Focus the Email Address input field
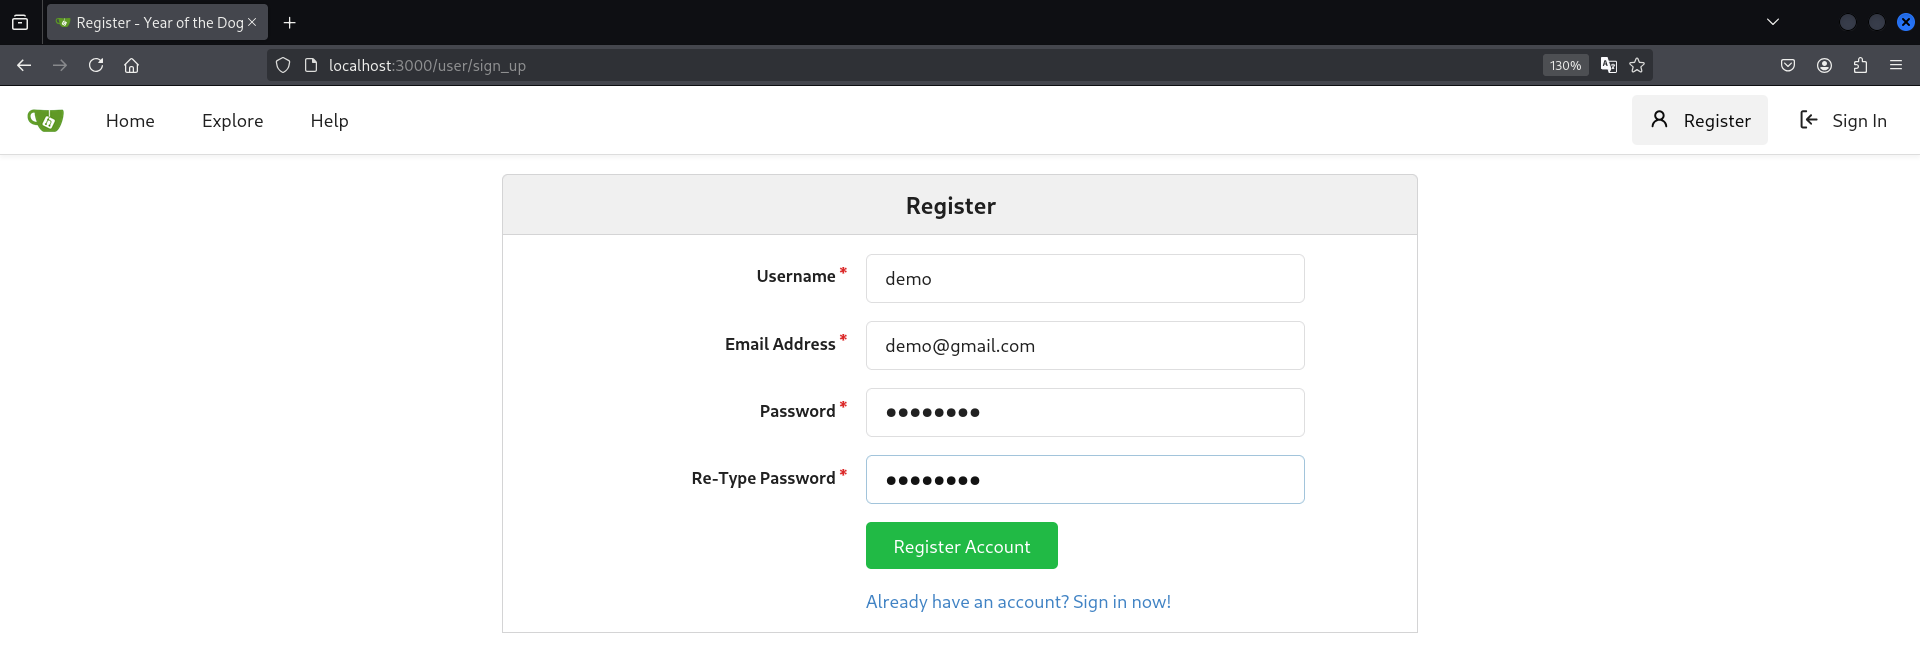The image size is (1920, 665). click(x=1085, y=346)
